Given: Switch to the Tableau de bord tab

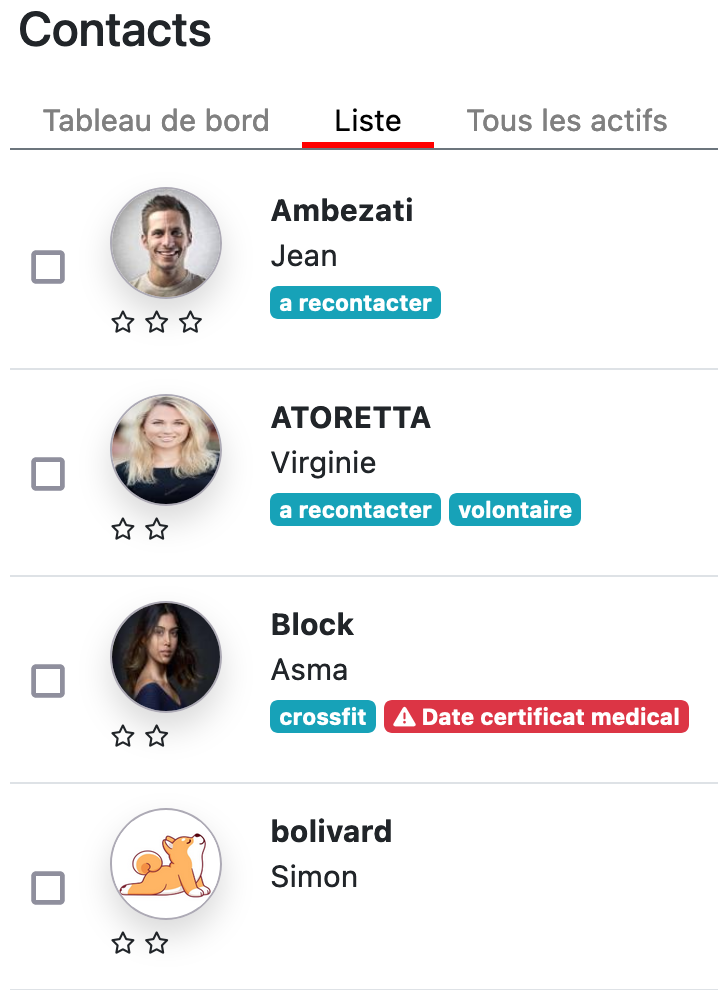Looking at the screenshot, I should tap(156, 121).
